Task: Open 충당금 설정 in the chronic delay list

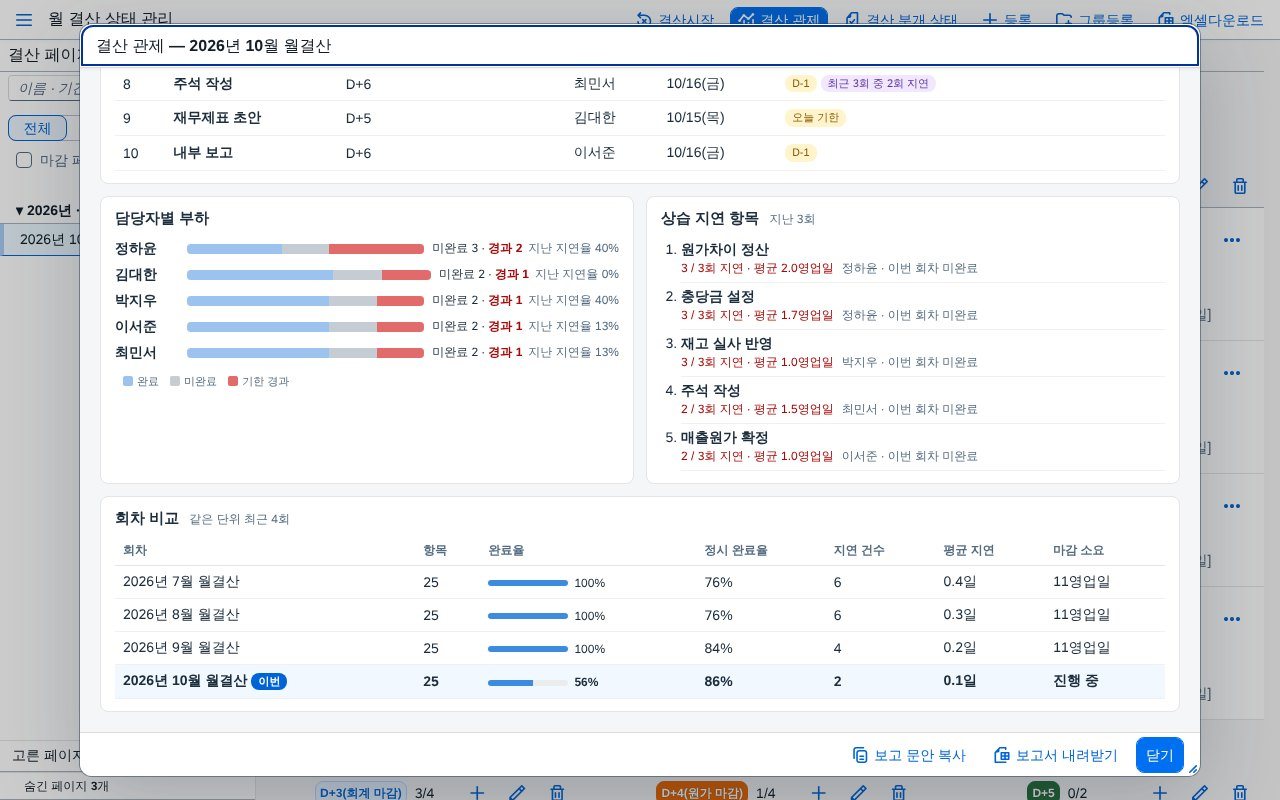Action: click(718, 297)
